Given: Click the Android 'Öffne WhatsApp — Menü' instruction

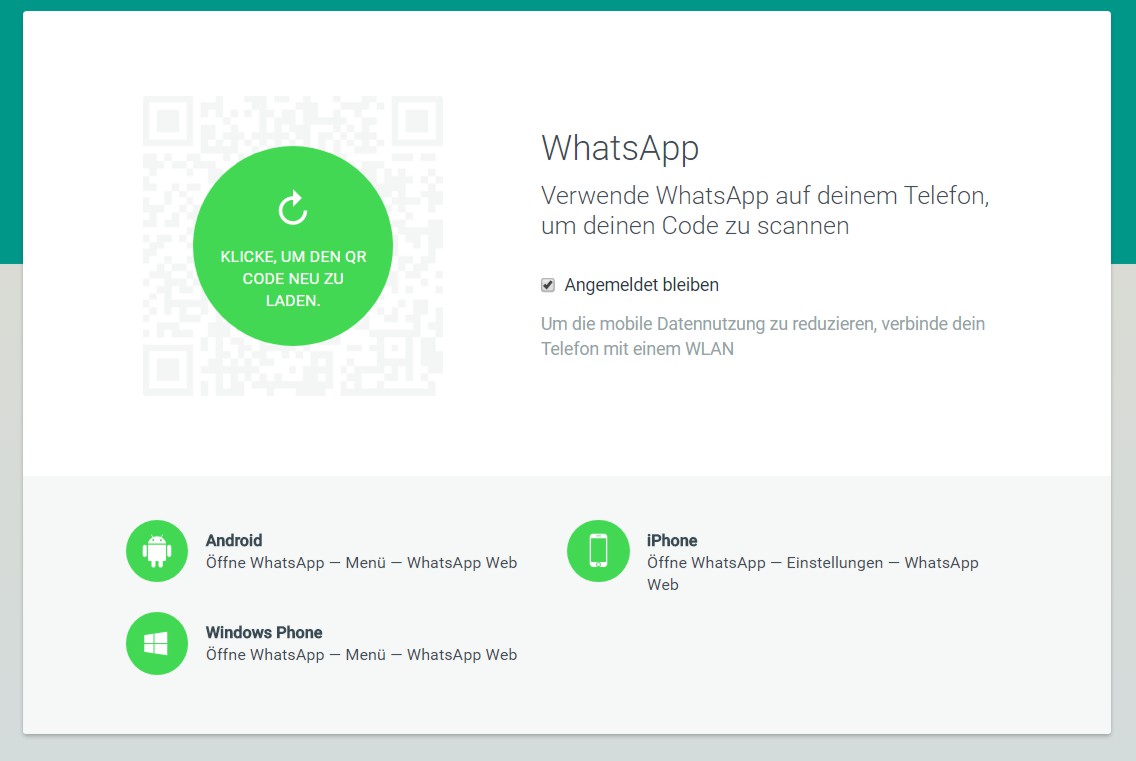Looking at the screenshot, I should pos(362,562).
